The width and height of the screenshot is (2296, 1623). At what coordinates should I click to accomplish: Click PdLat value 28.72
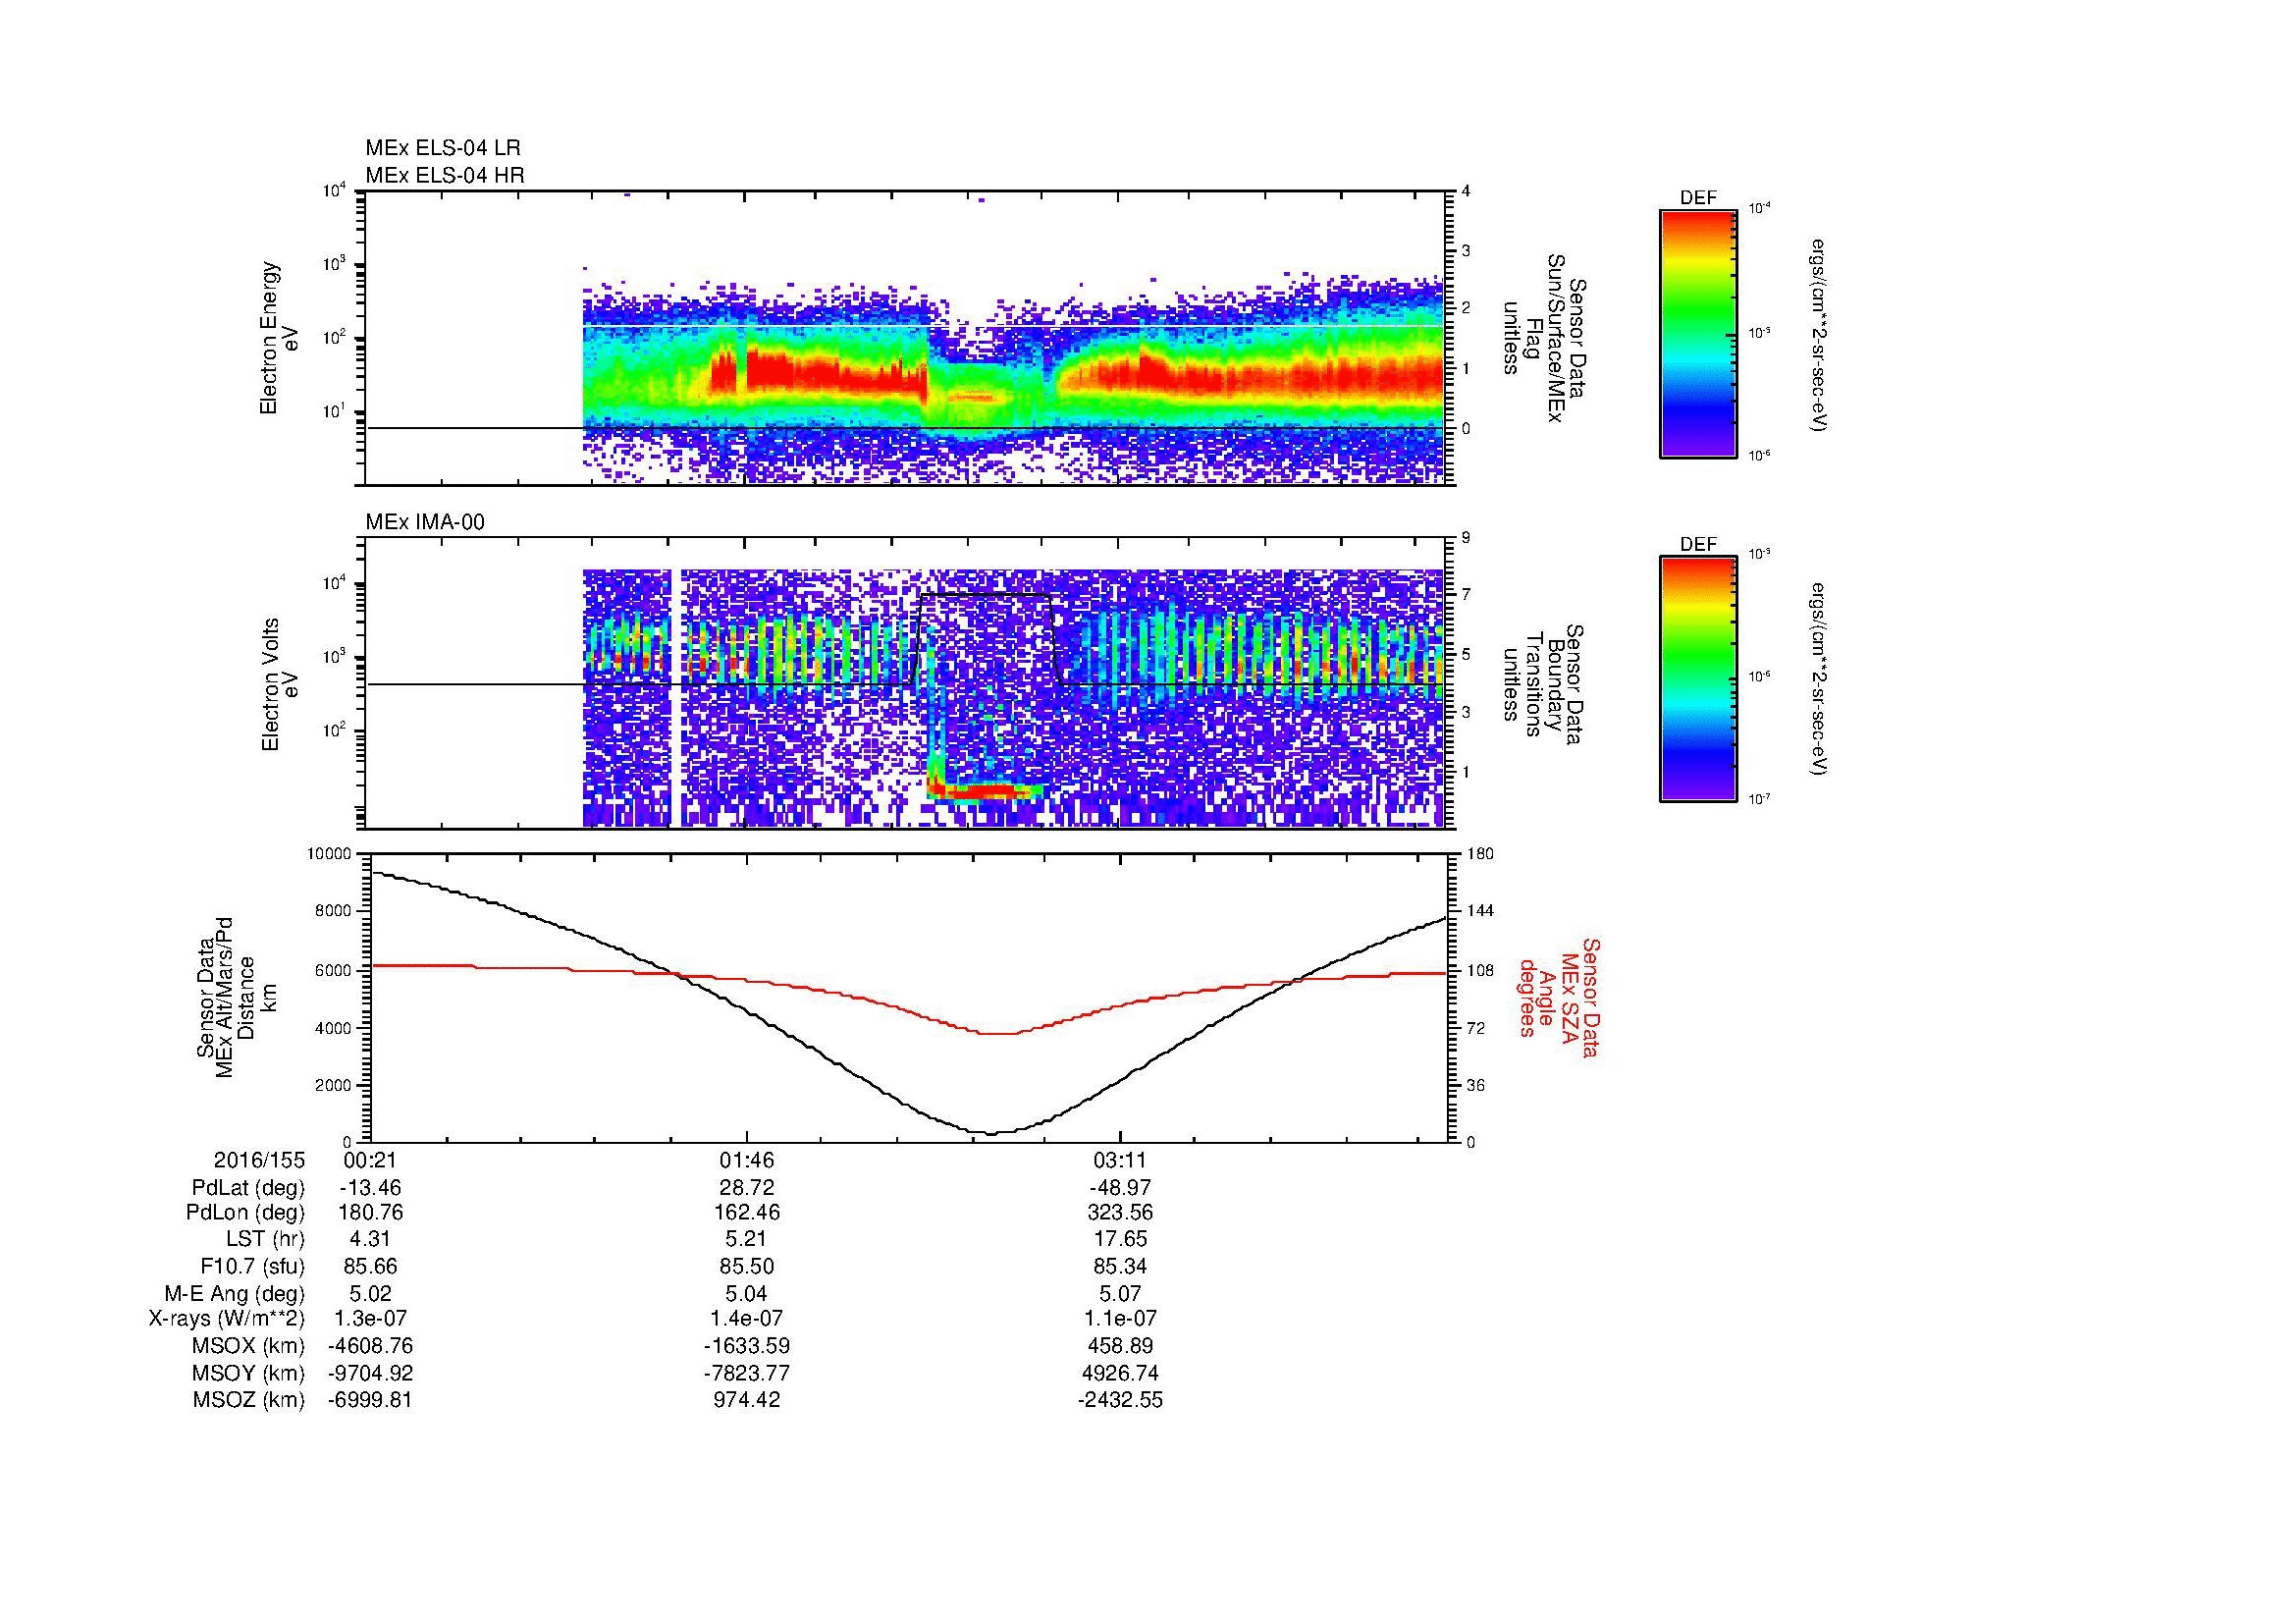(x=747, y=1187)
